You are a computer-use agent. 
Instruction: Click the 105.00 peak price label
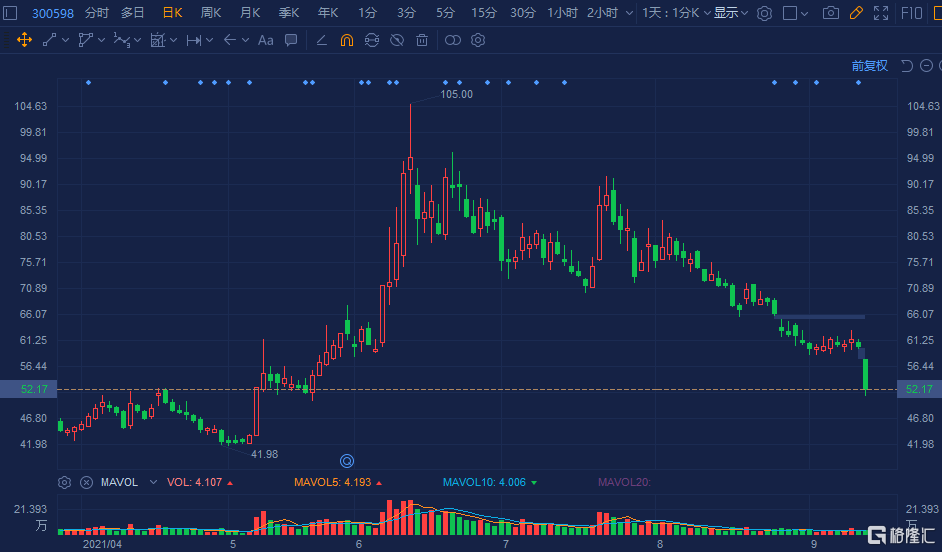[456, 94]
